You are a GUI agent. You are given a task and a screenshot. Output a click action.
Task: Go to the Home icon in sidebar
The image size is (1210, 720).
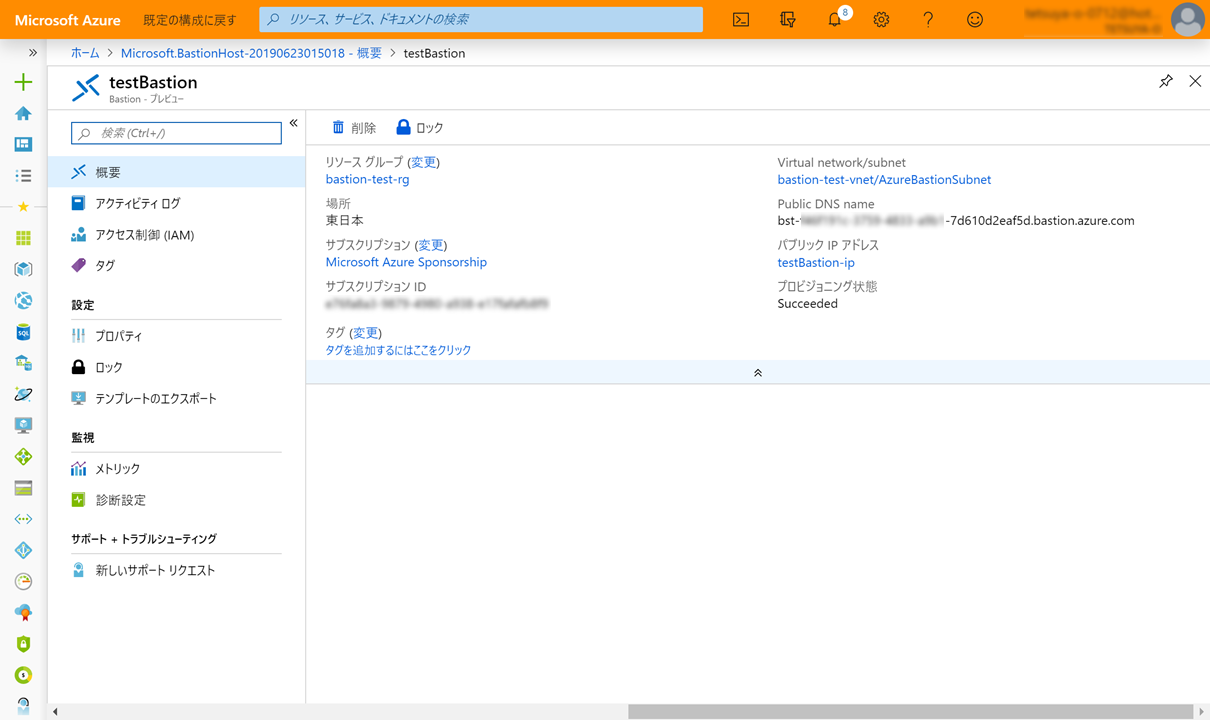pyautogui.click(x=23, y=113)
